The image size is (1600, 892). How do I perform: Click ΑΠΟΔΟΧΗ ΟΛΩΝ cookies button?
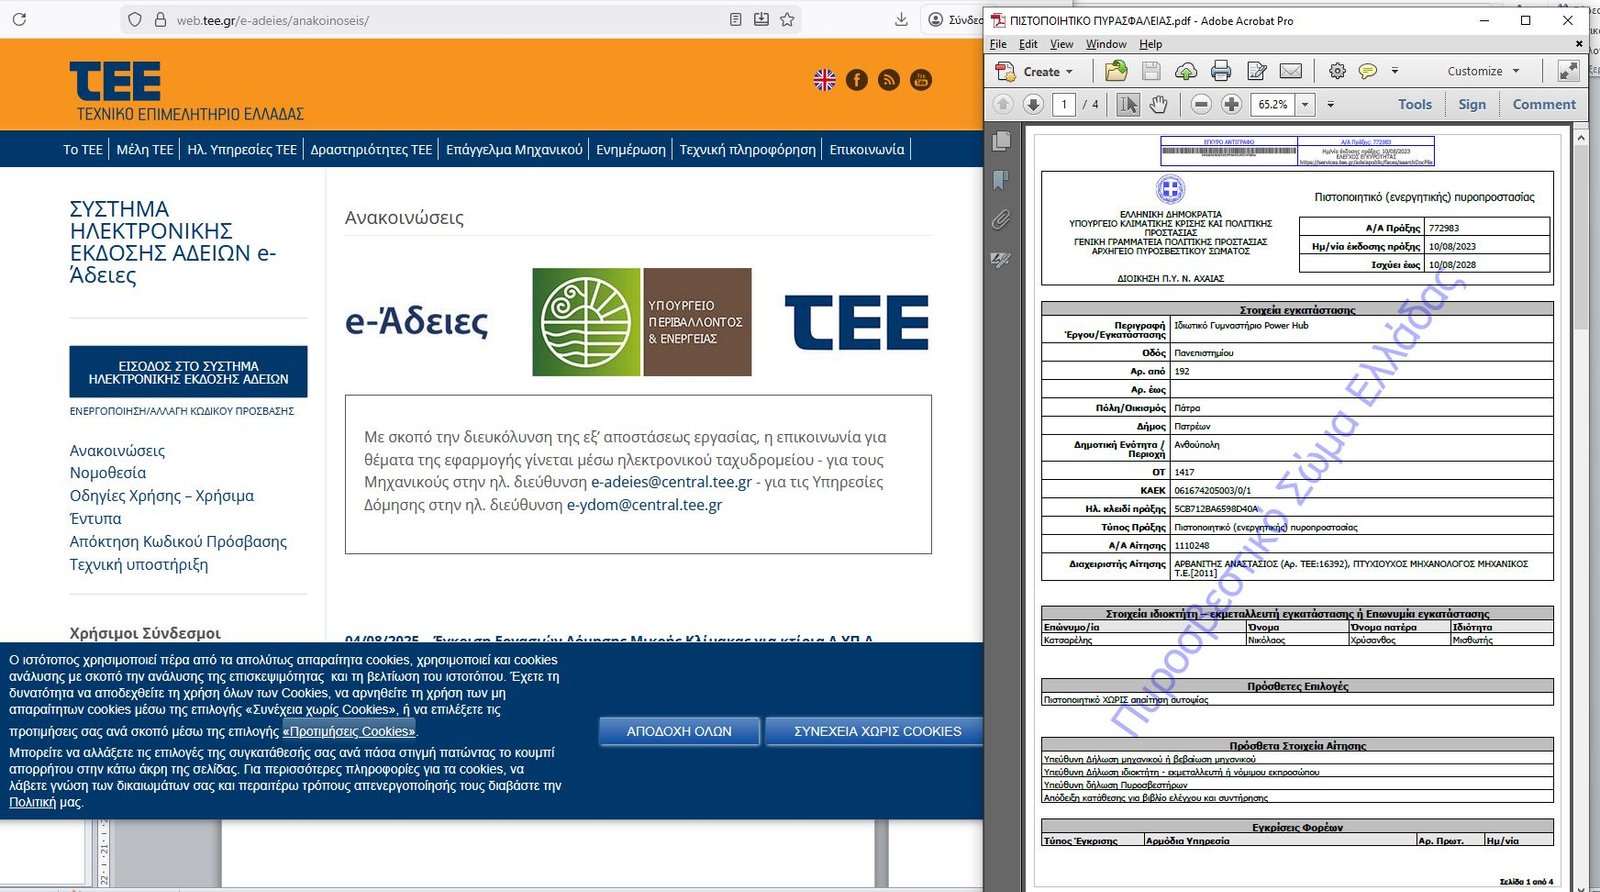pyautogui.click(x=679, y=731)
